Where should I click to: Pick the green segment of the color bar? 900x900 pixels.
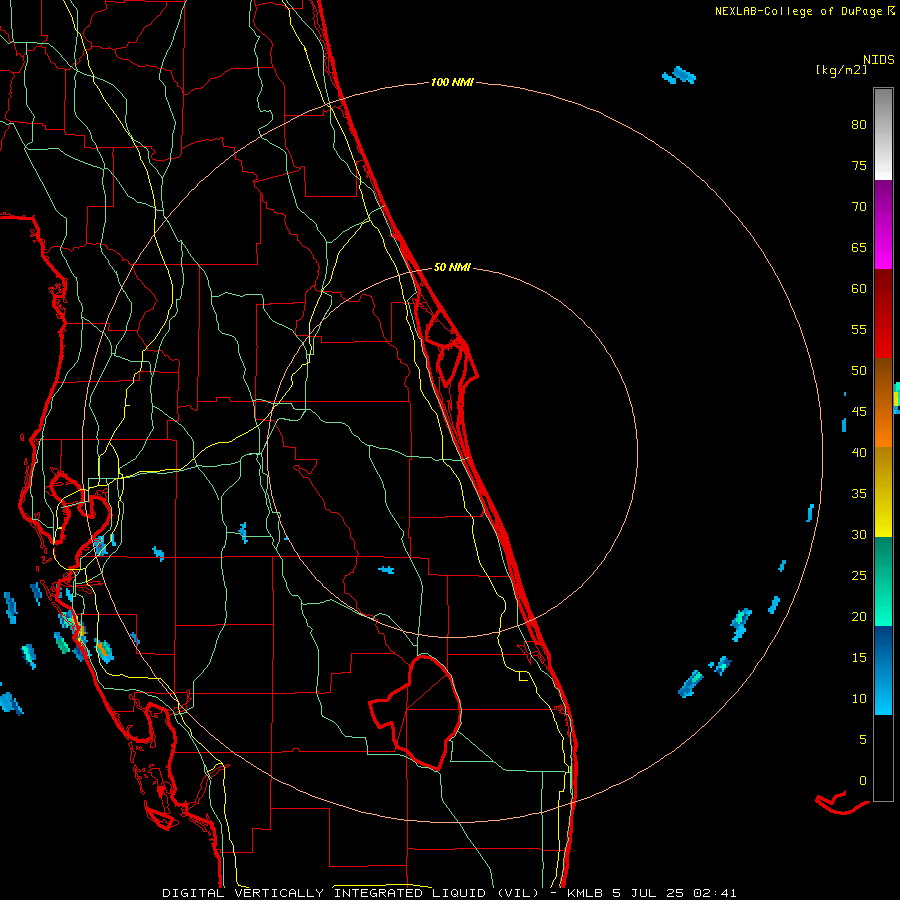click(x=883, y=581)
